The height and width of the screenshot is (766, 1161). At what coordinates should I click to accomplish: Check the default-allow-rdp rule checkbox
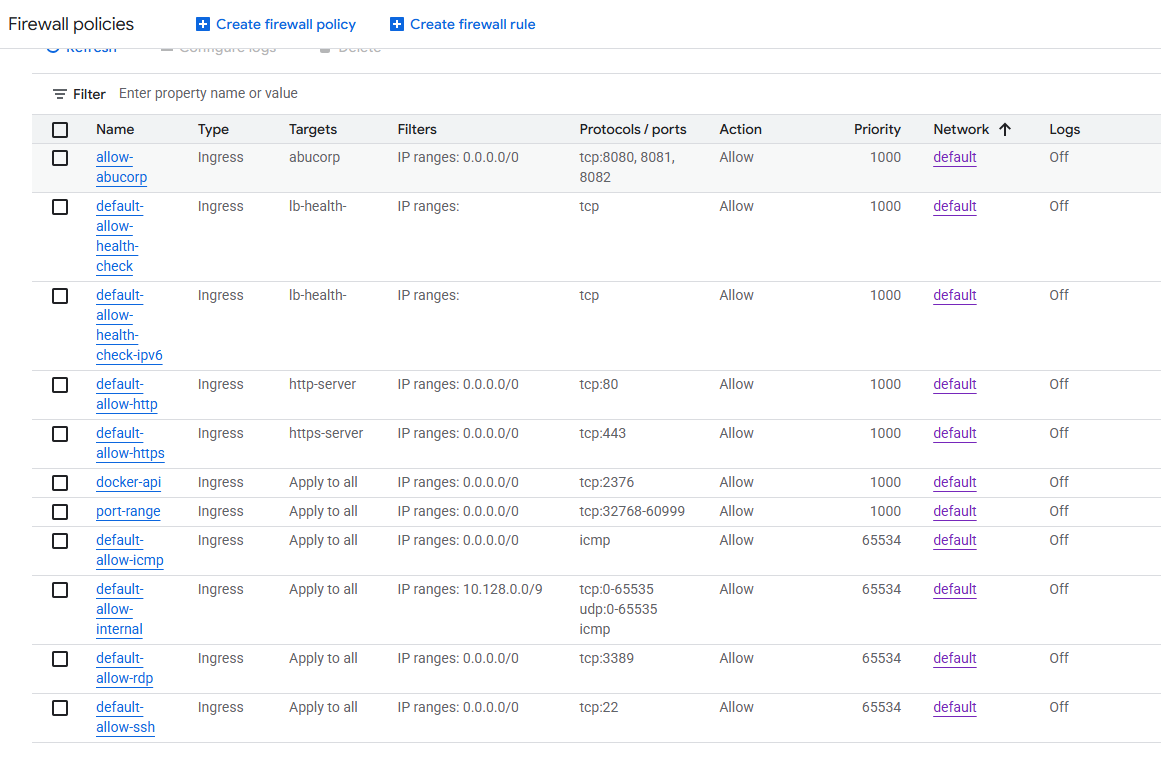[60, 659]
